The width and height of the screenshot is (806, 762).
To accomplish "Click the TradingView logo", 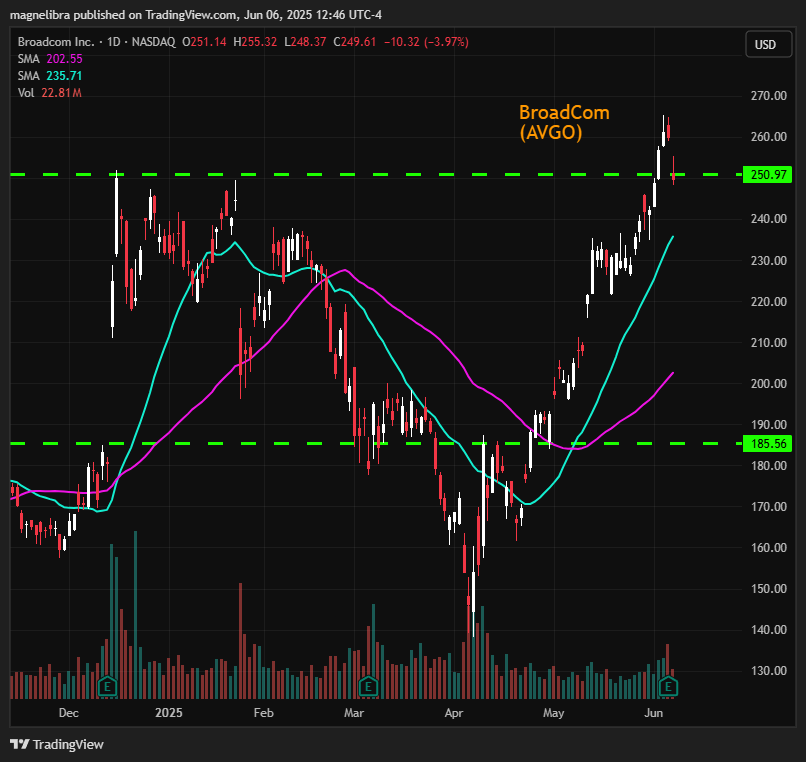I will tap(20, 745).
